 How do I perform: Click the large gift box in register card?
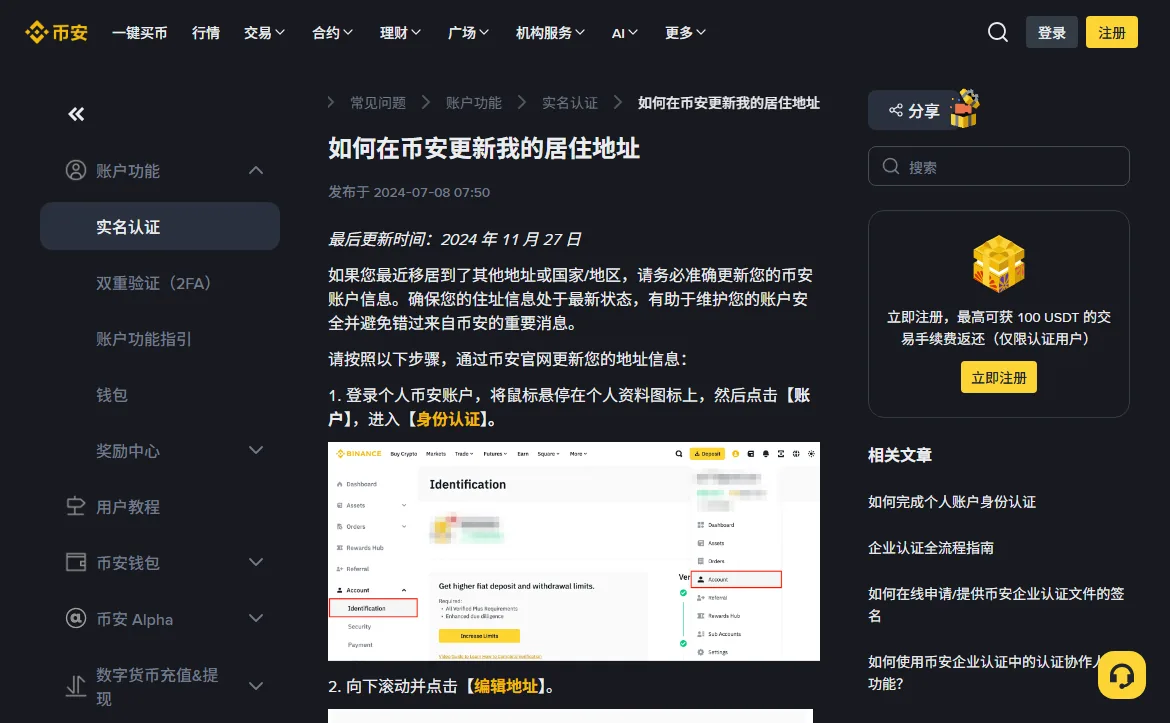point(998,263)
